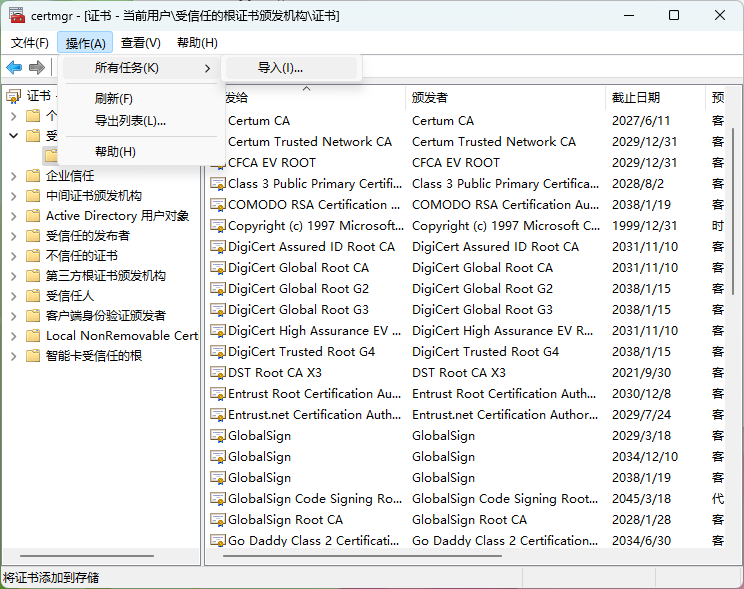
Task: Expand the 客户端身份验证颁发者 node
Action: 13,316
